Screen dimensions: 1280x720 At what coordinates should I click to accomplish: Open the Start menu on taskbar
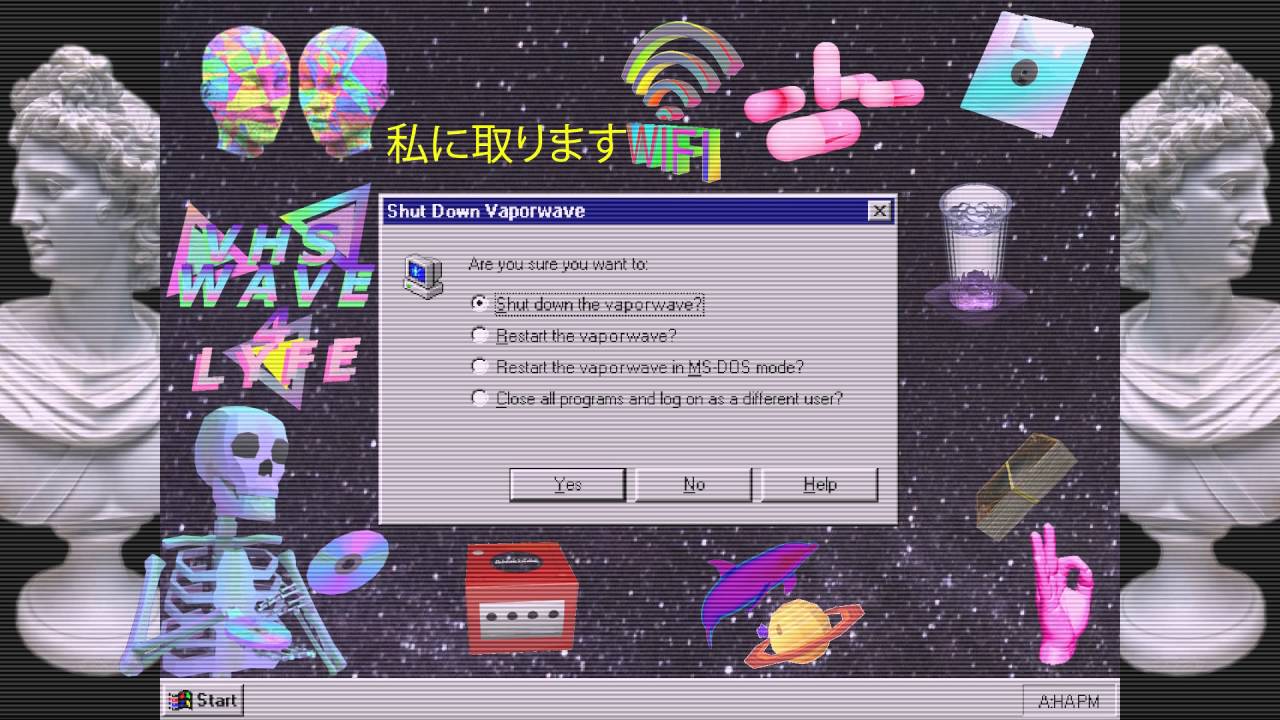[x=204, y=700]
